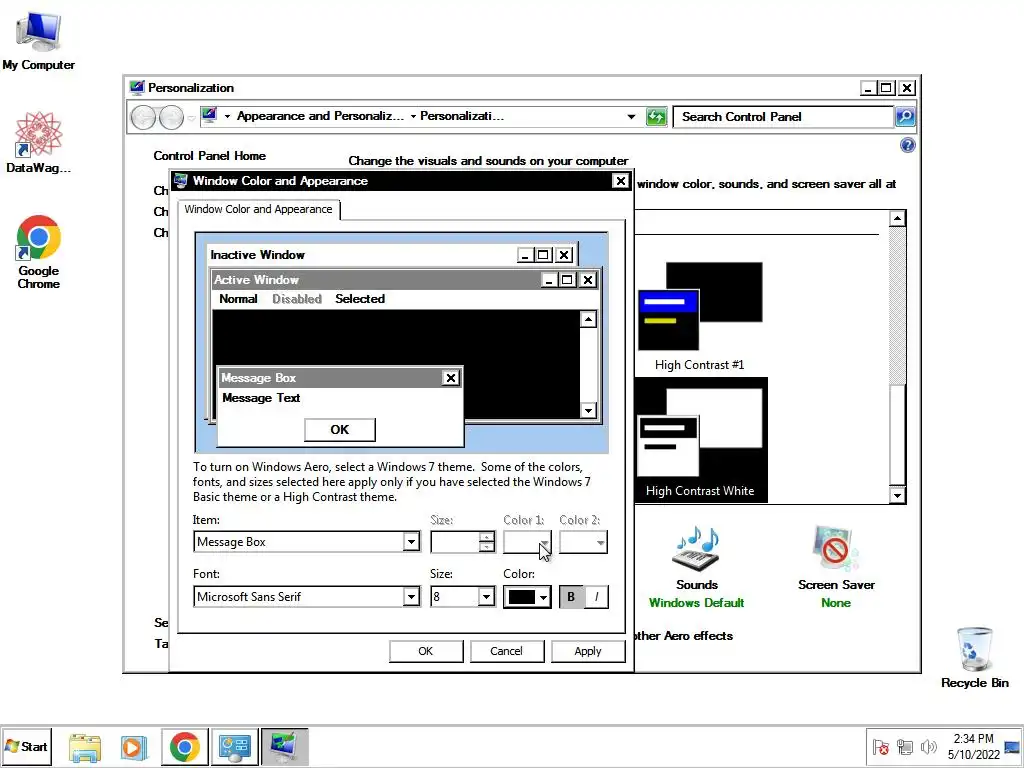Select High Contrast White theme thumbnail
The width and height of the screenshot is (1024, 768).
(x=700, y=440)
